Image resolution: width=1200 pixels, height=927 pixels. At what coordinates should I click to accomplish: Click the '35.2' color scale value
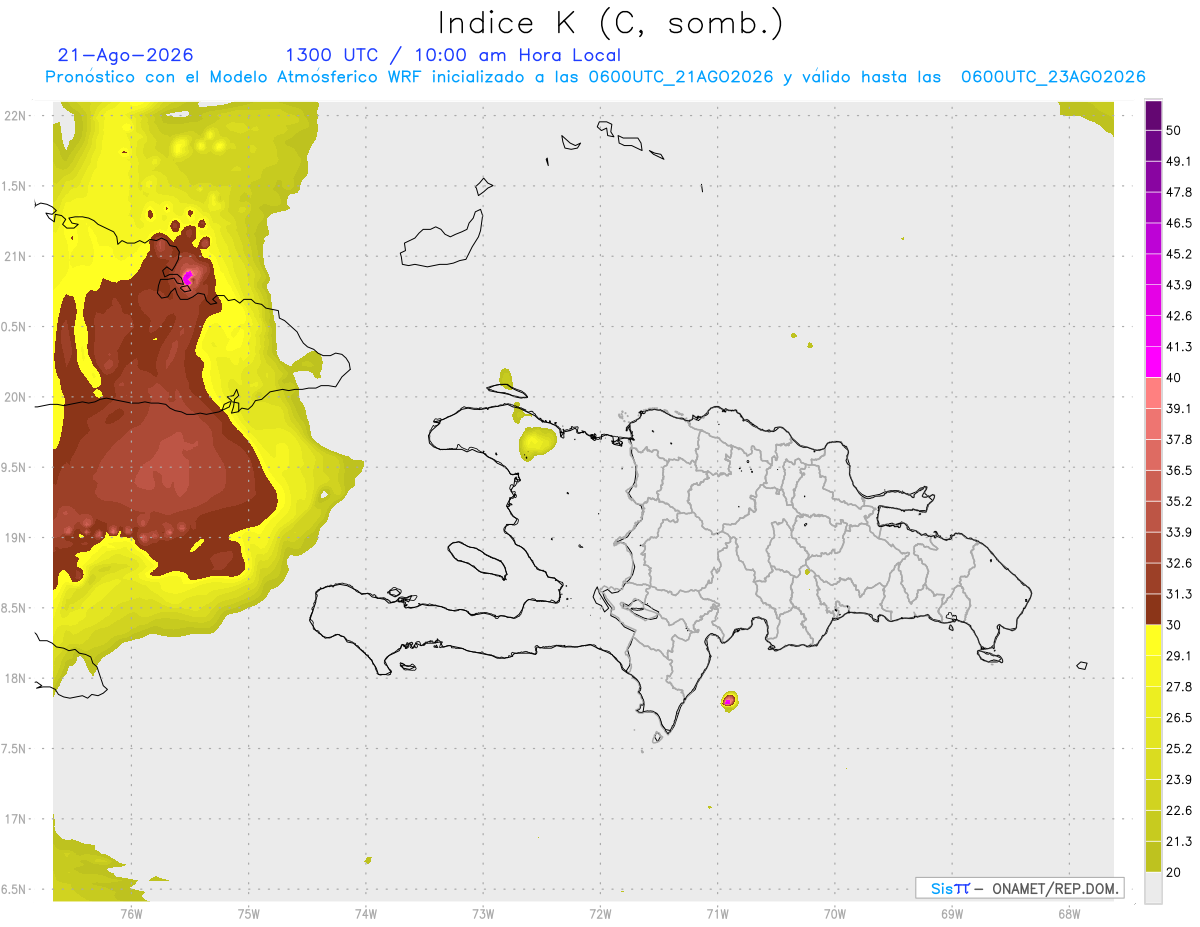click(1180, 501)
